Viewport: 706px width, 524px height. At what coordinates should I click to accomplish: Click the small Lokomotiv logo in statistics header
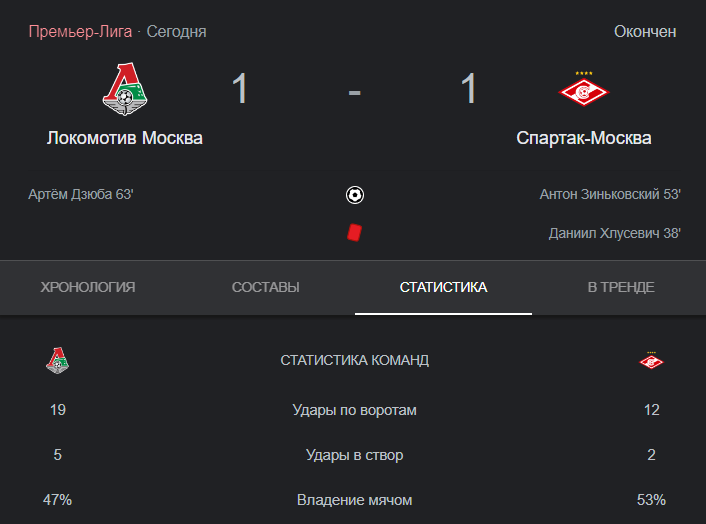coord(58,360)
